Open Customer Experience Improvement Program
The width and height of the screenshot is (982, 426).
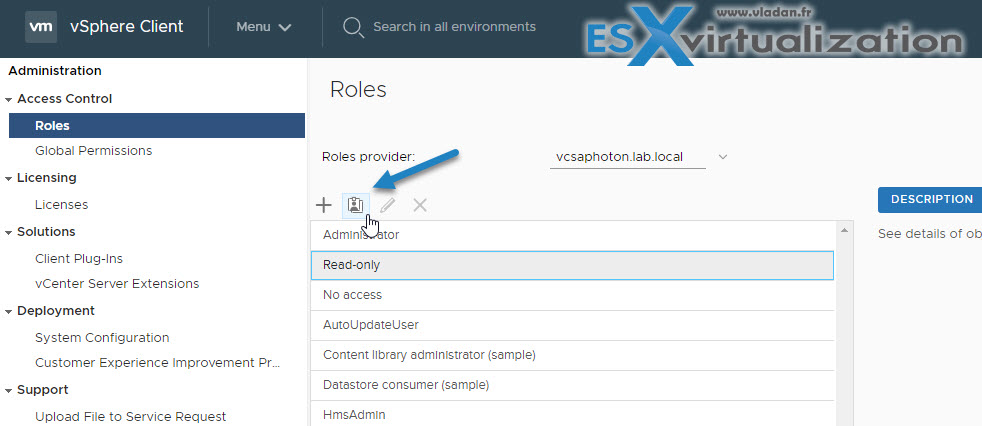coord(158,363)
